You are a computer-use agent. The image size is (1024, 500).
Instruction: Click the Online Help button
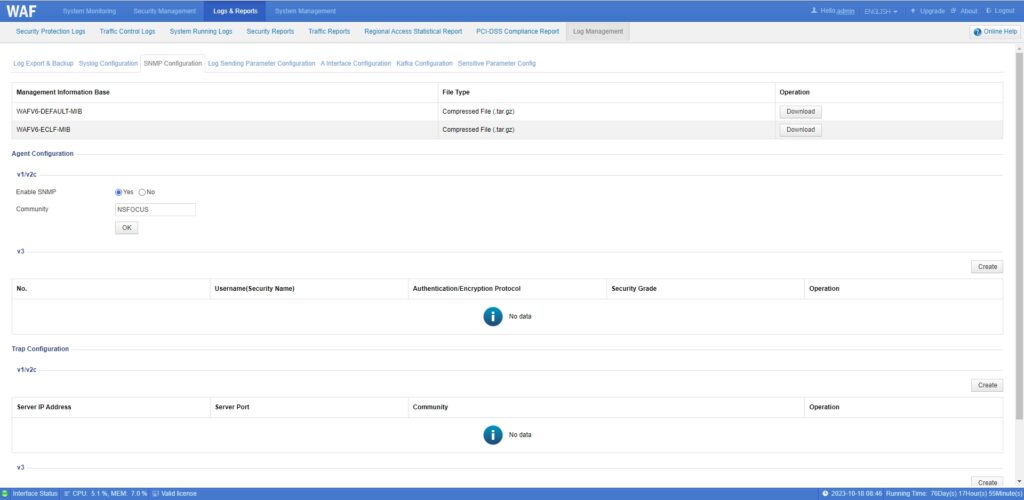[x=995, y=32]
